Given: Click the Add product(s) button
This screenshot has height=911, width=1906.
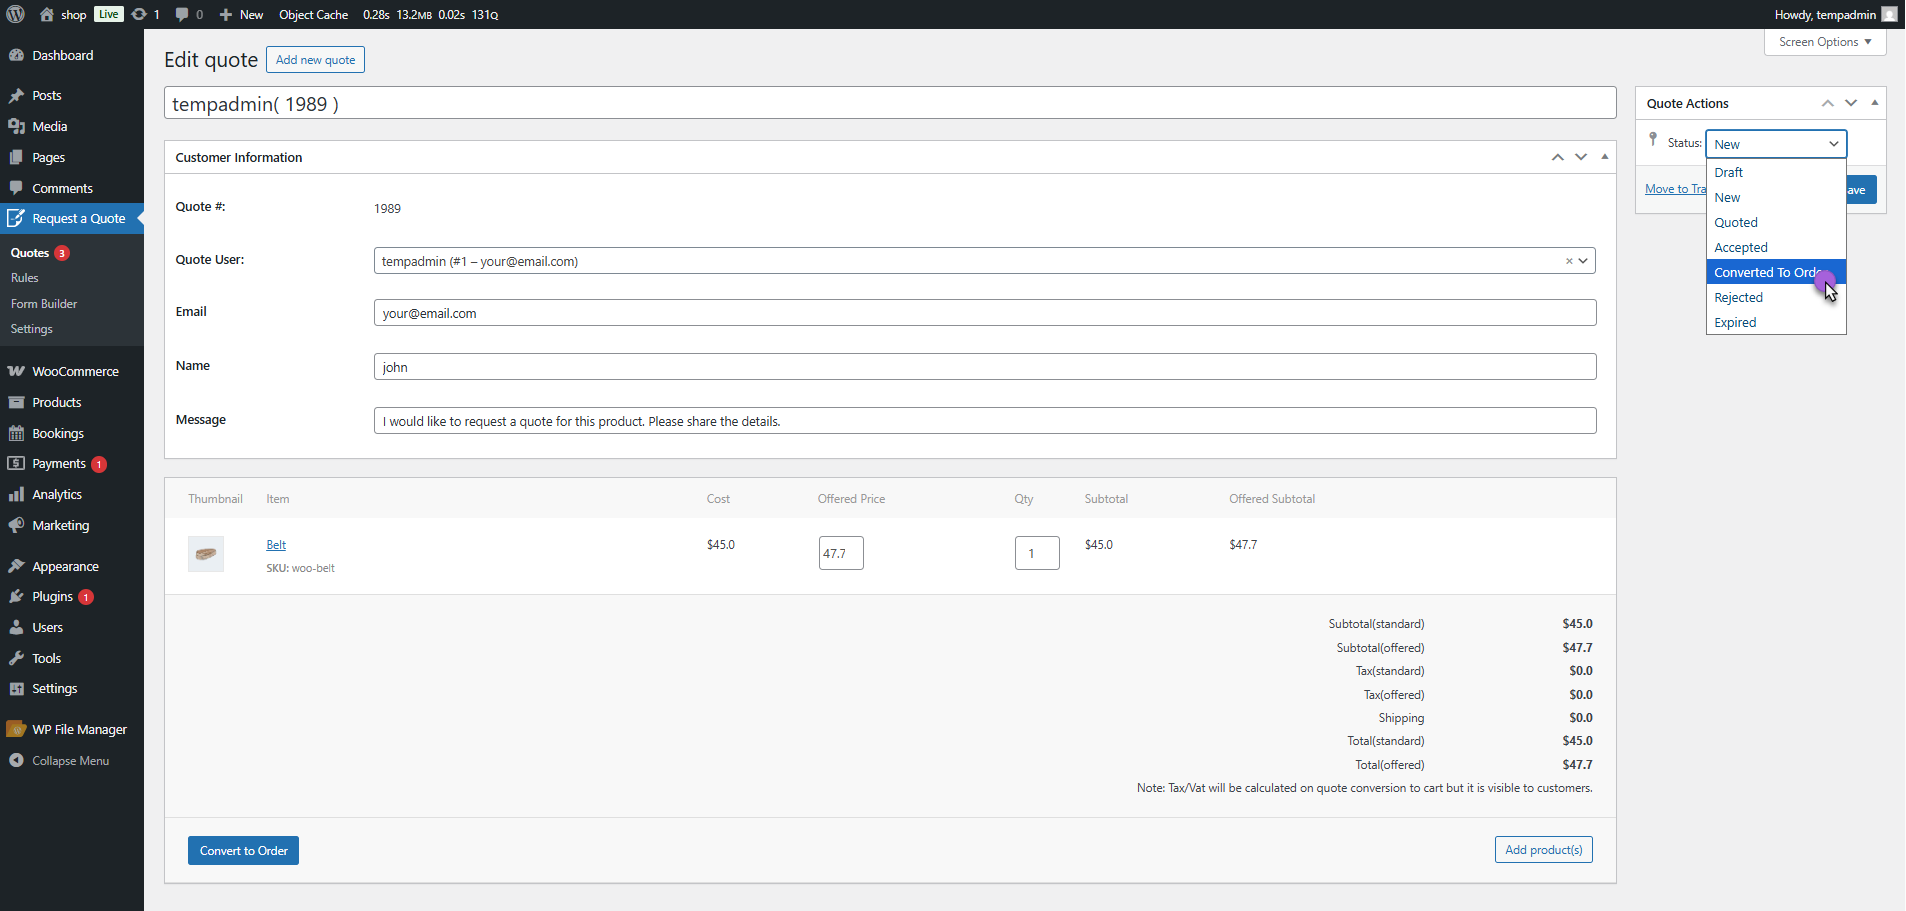Looking at the screenshot, I should [1543, 850].
